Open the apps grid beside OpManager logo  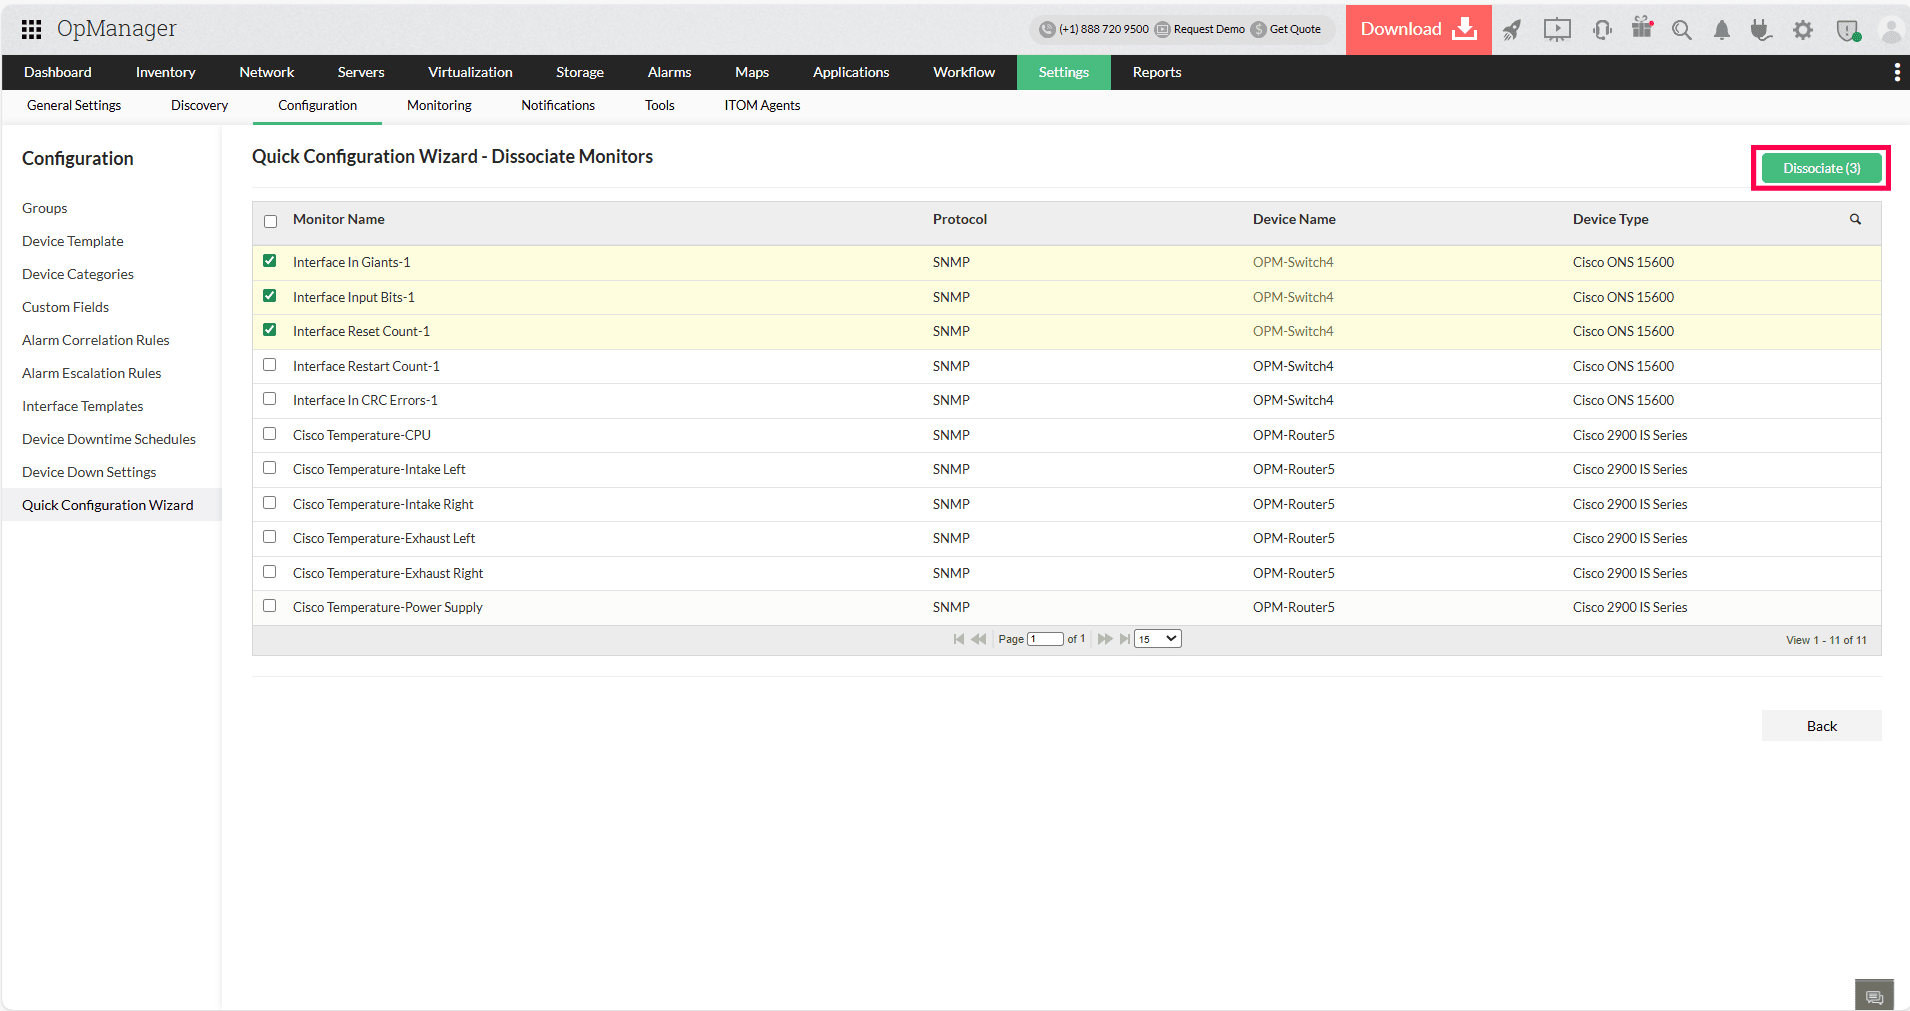click(30, 29)
